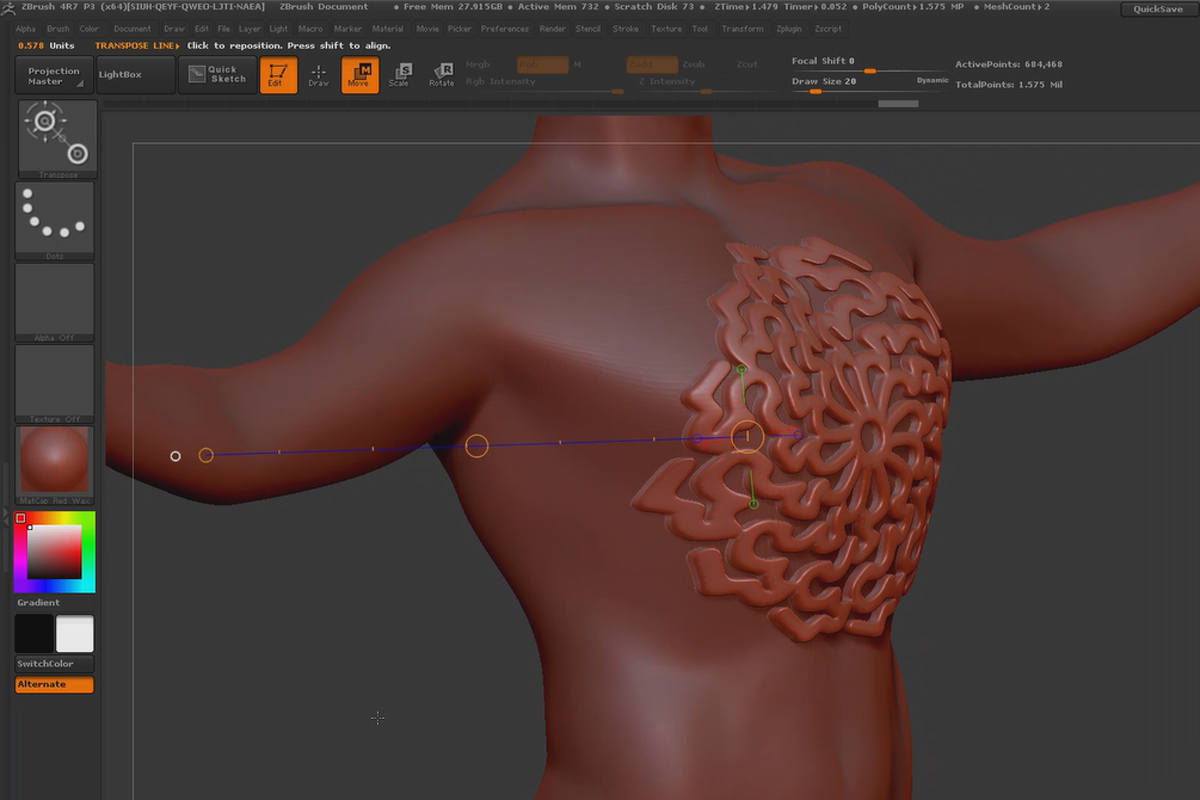Adjust the Z Intensity slider
This screenshot has width=1200, height=800.
click(705, 85)
